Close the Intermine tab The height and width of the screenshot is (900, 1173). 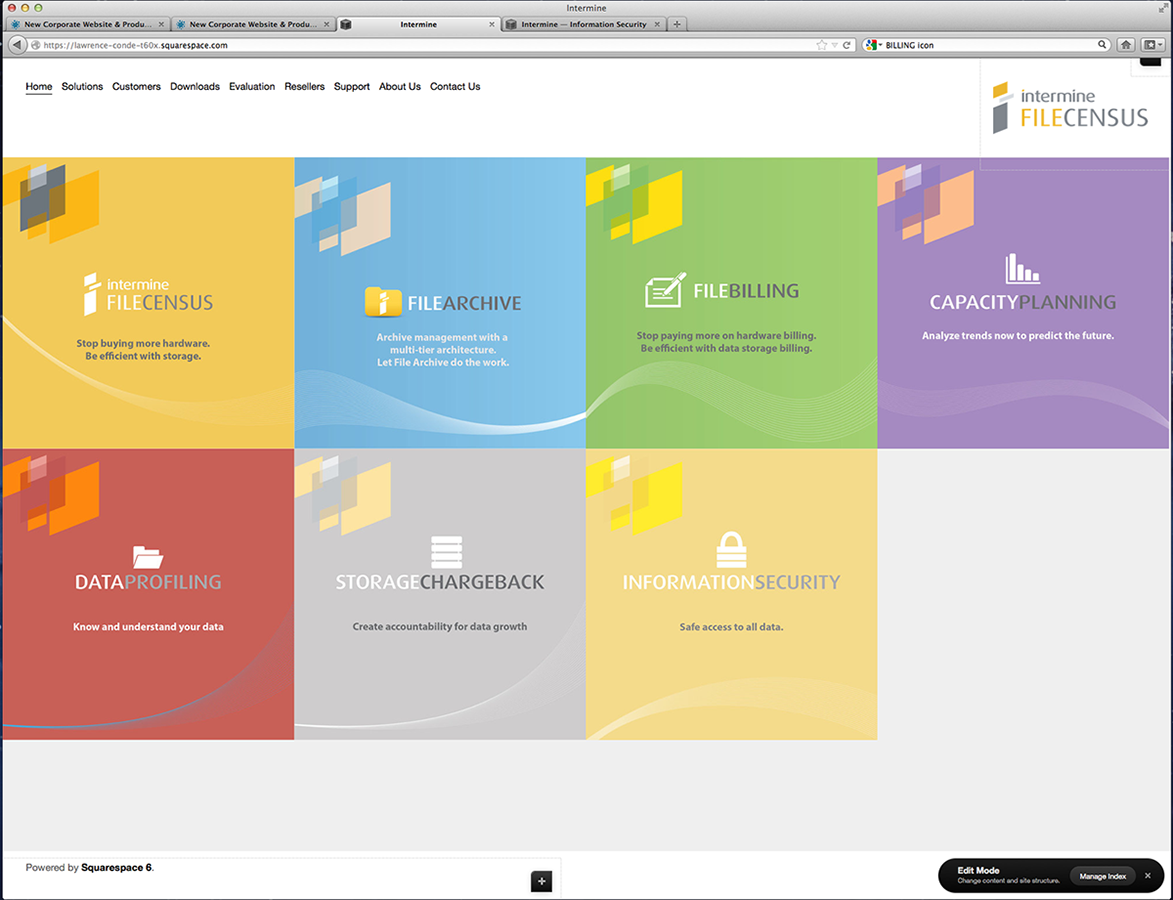(491, 24)
